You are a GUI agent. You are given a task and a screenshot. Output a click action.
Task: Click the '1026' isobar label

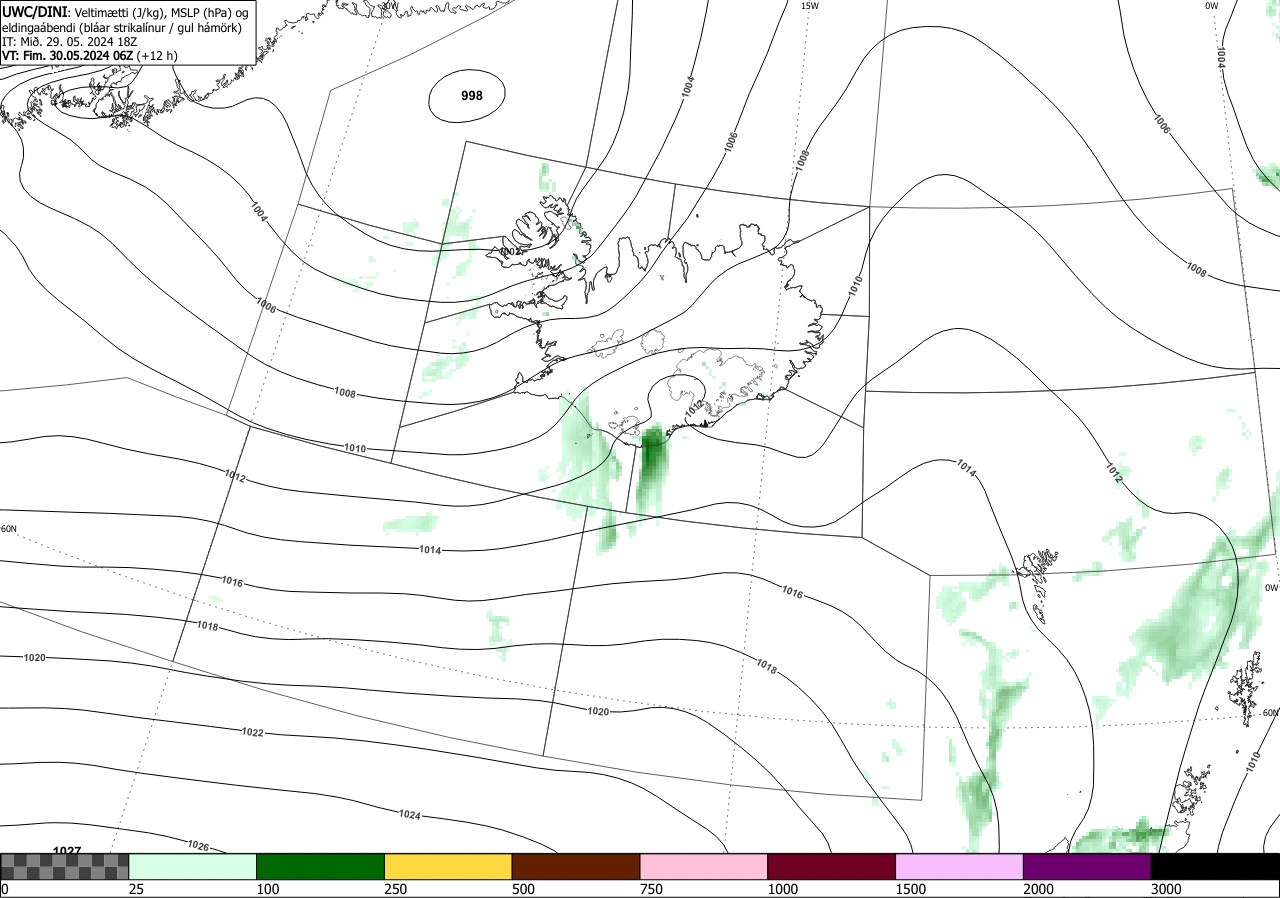[x=198, y=846]
